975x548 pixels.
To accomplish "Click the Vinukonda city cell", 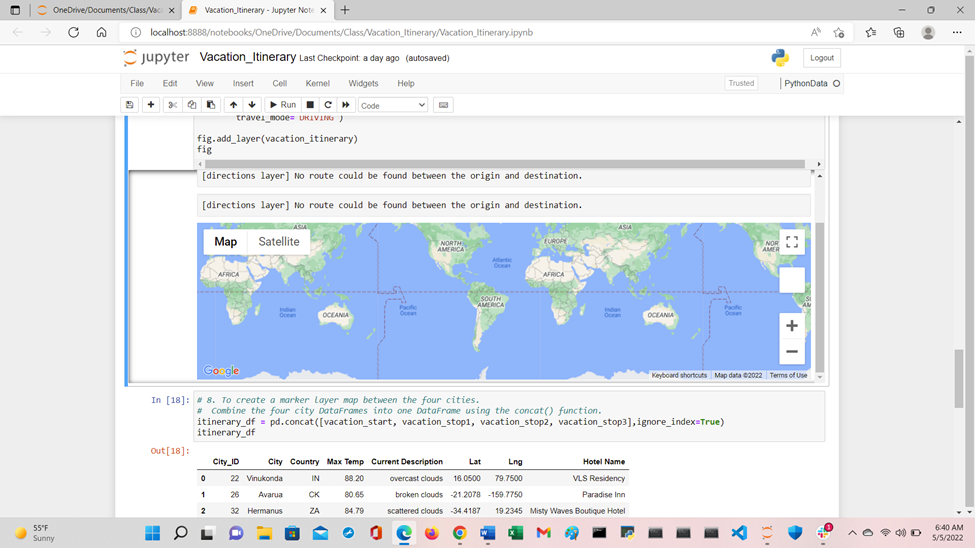I will 264,478.
